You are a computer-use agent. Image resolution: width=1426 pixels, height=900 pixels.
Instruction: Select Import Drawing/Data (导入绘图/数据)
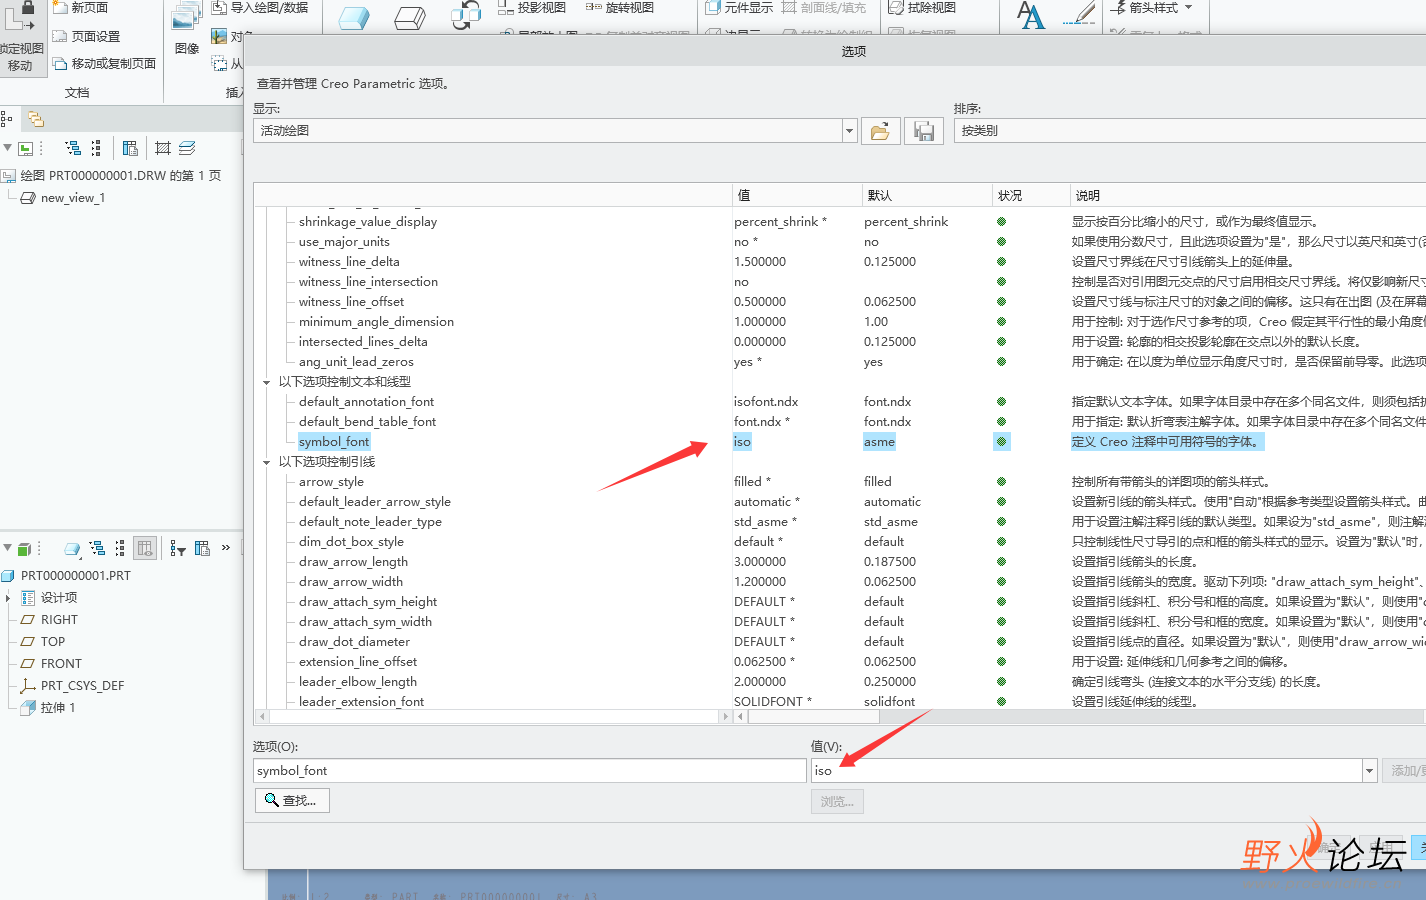[x=260, y=8]
